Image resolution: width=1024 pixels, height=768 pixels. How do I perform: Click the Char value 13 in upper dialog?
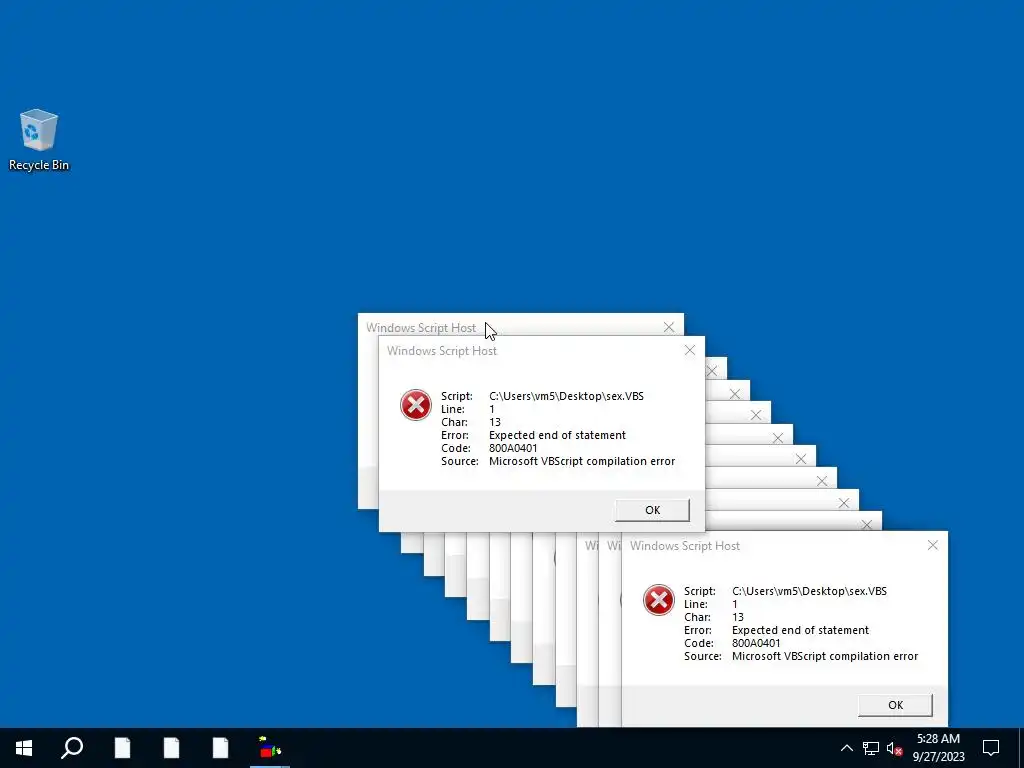tap(494, 422)
